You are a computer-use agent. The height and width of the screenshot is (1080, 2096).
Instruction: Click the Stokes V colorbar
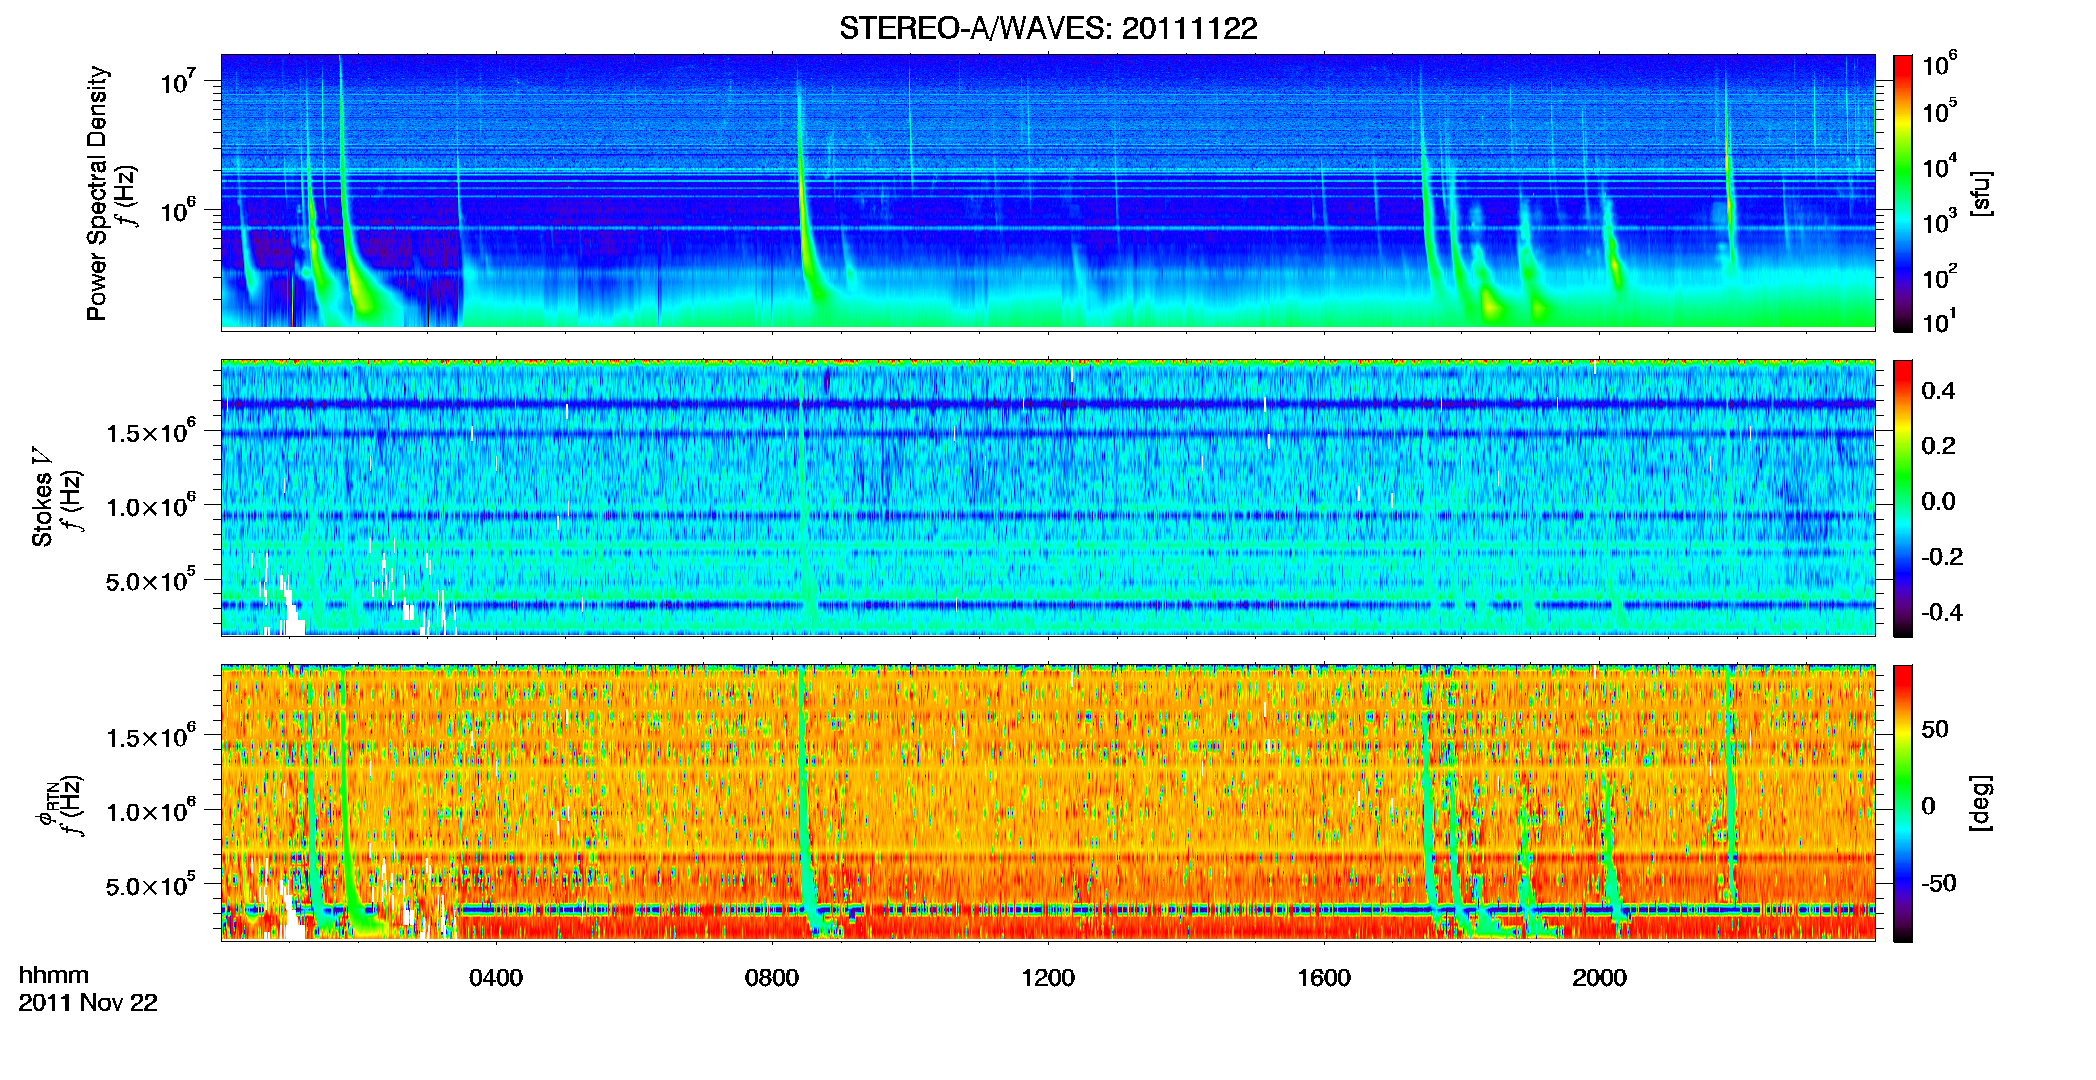coord(1903,498)
